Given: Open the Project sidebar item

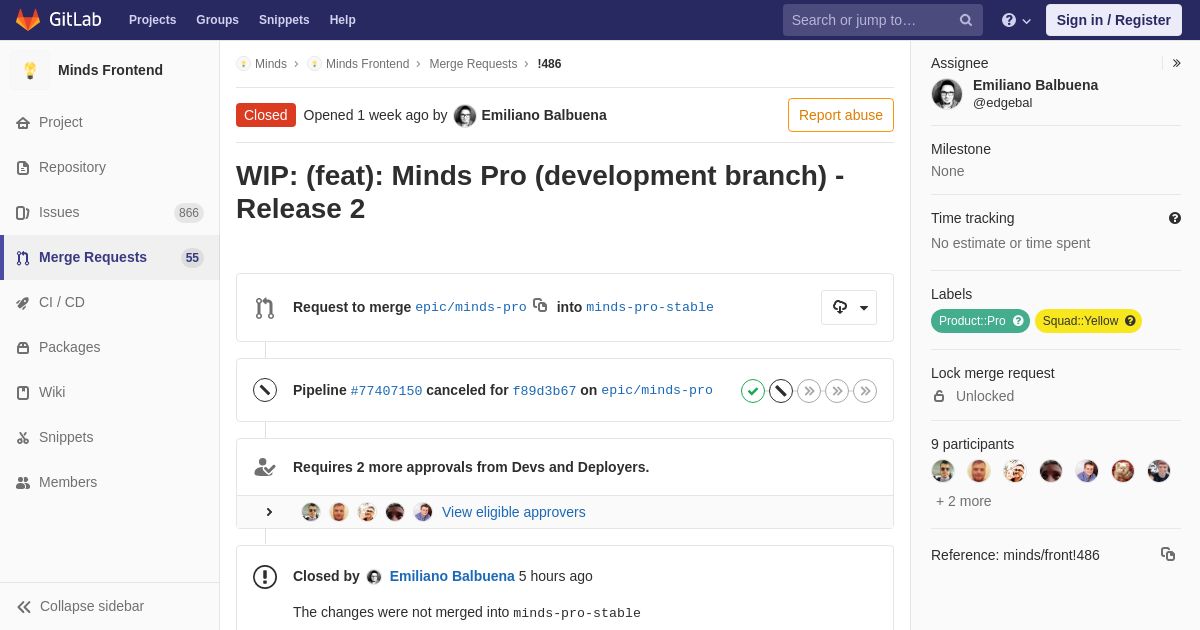Looking at the screenshot, I should click(110, 122).
